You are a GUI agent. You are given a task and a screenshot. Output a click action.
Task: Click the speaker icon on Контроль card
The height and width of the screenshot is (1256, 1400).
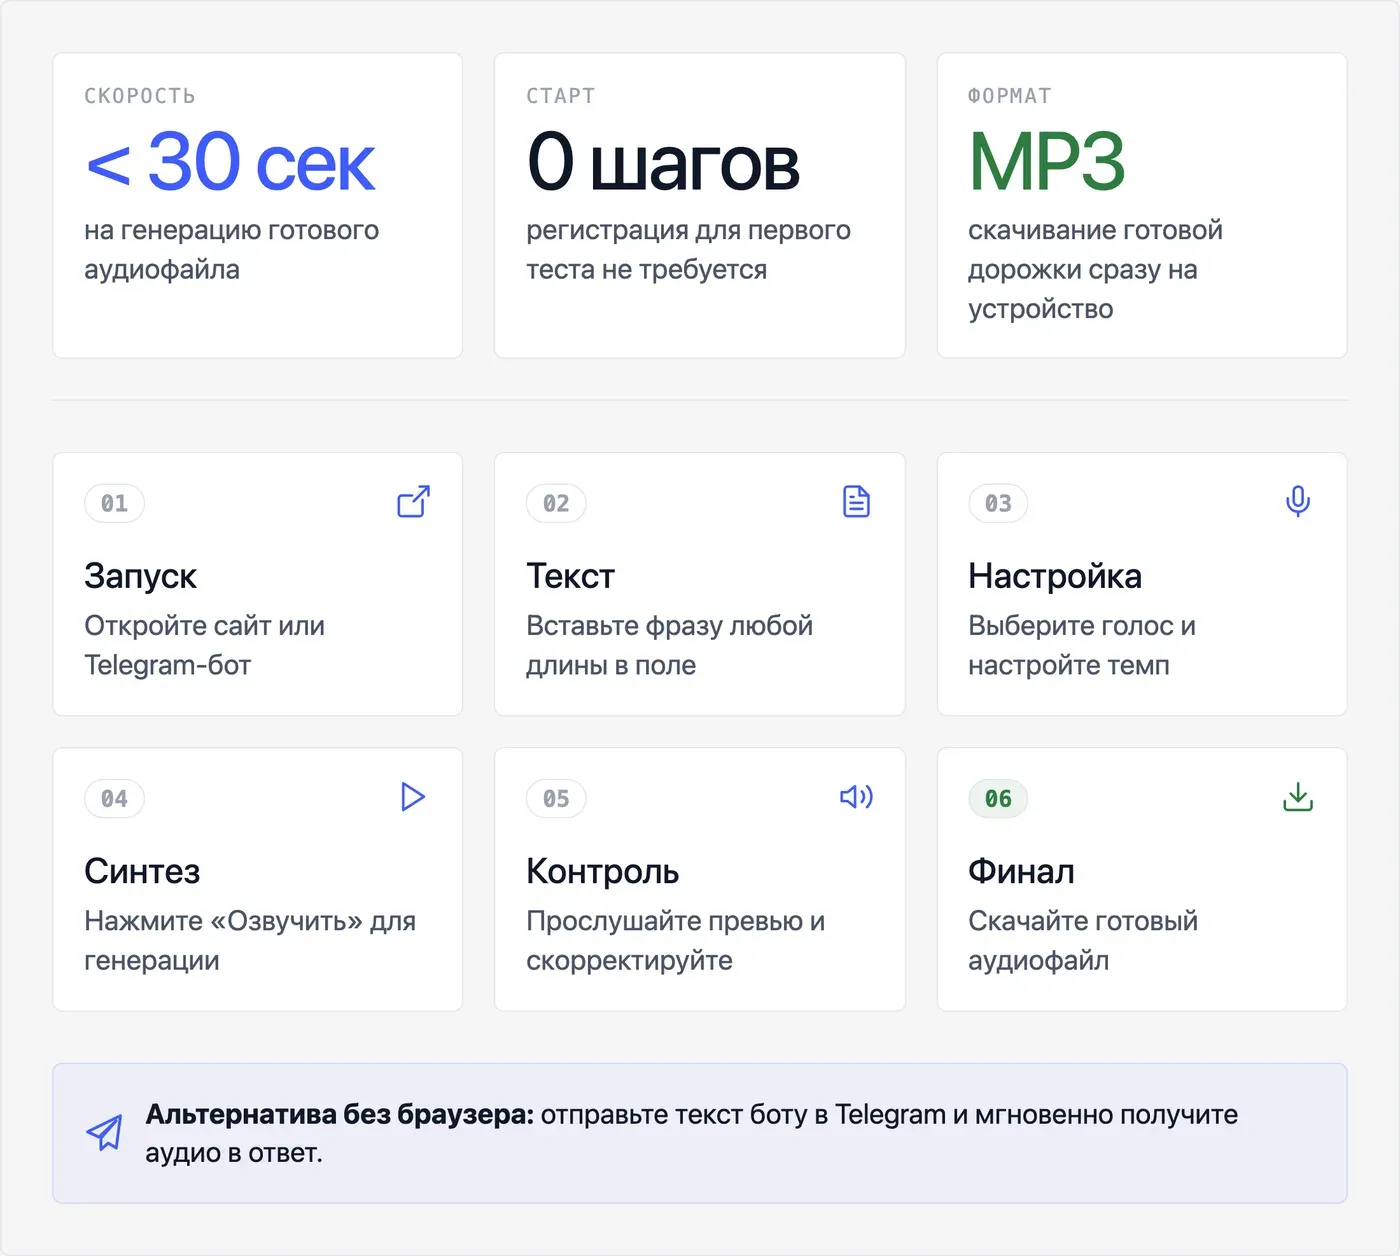click(x=856, y=797)
